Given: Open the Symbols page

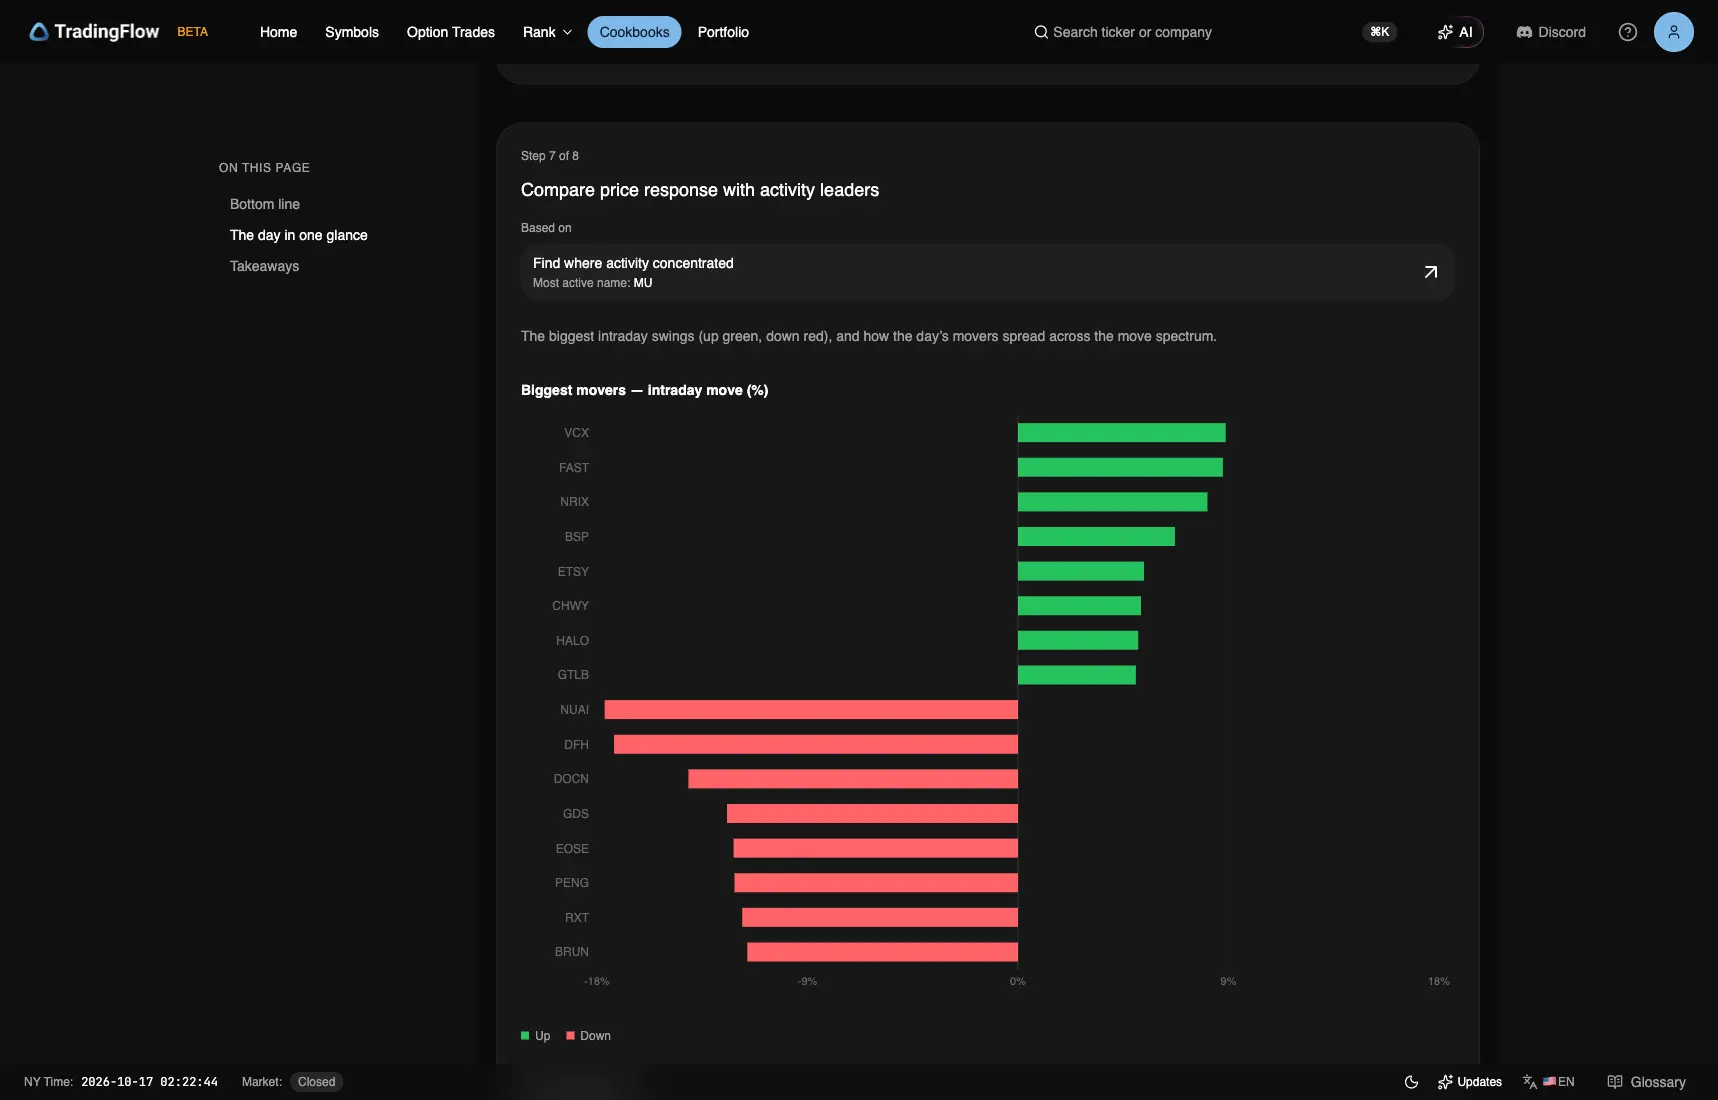Looking at the screenshot, I should [351, 32].
